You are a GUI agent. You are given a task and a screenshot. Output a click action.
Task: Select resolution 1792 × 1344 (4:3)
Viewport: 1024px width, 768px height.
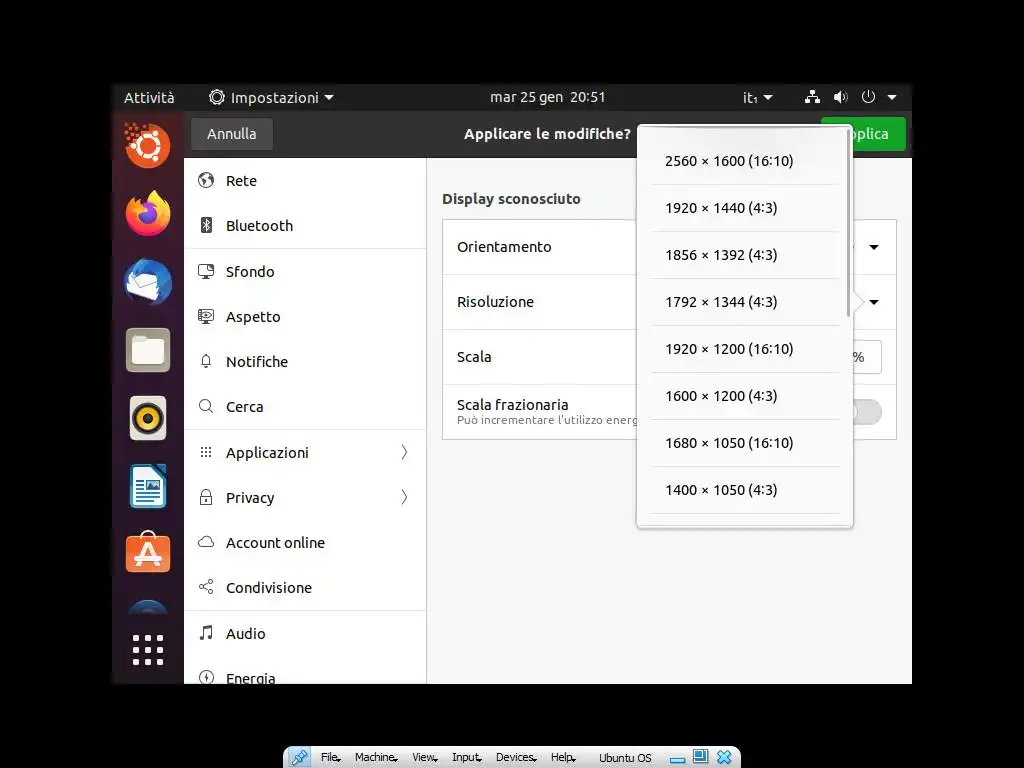pos(745,302)
